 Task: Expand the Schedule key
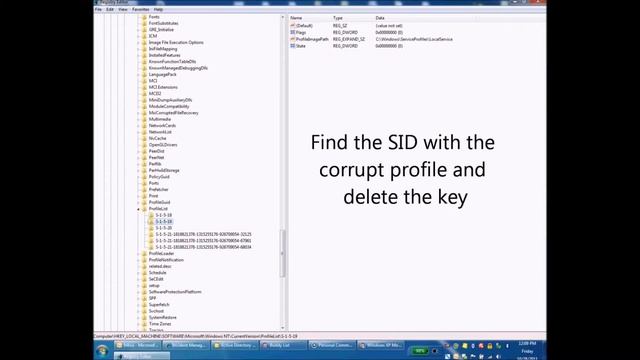click(138, 273)
